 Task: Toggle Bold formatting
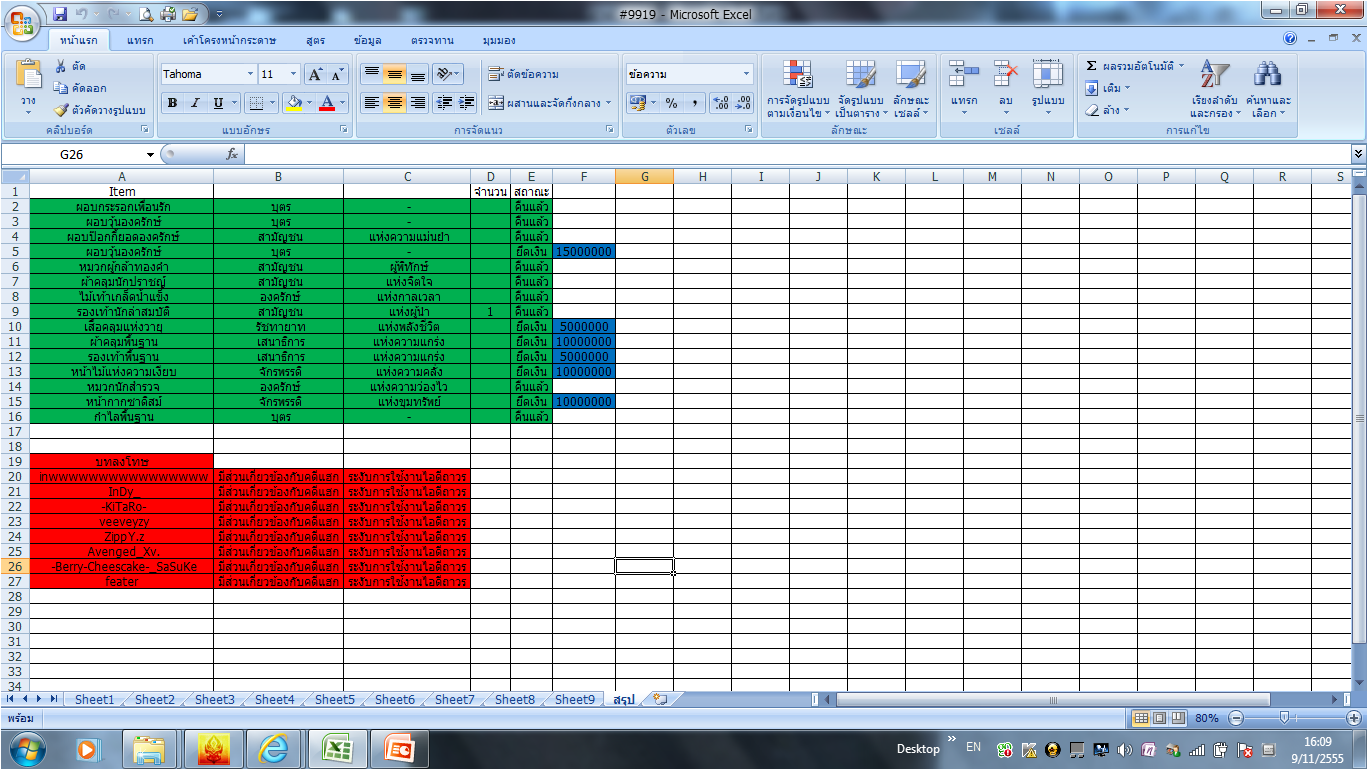(172, 103)
